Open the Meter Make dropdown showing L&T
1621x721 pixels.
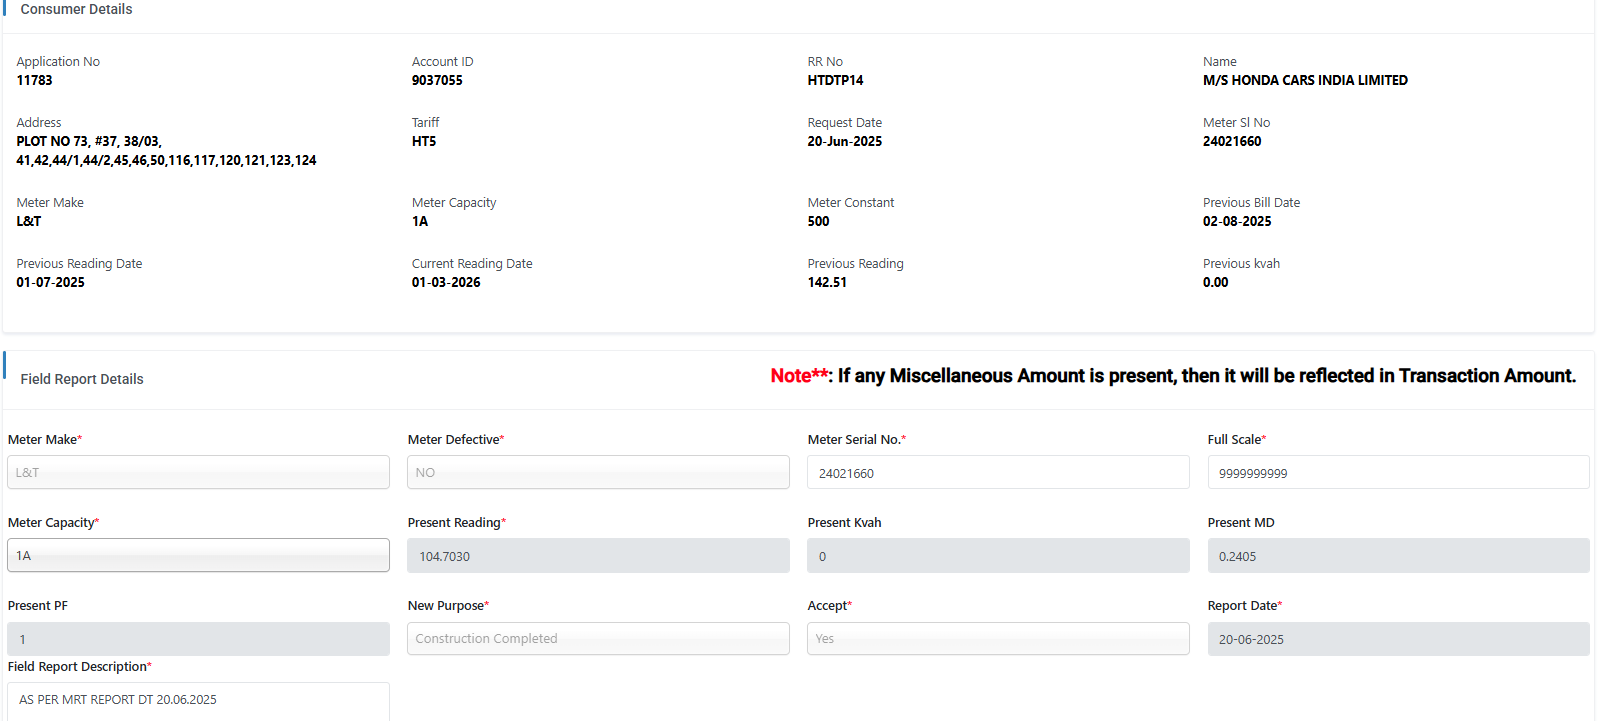tap(198, 472)
